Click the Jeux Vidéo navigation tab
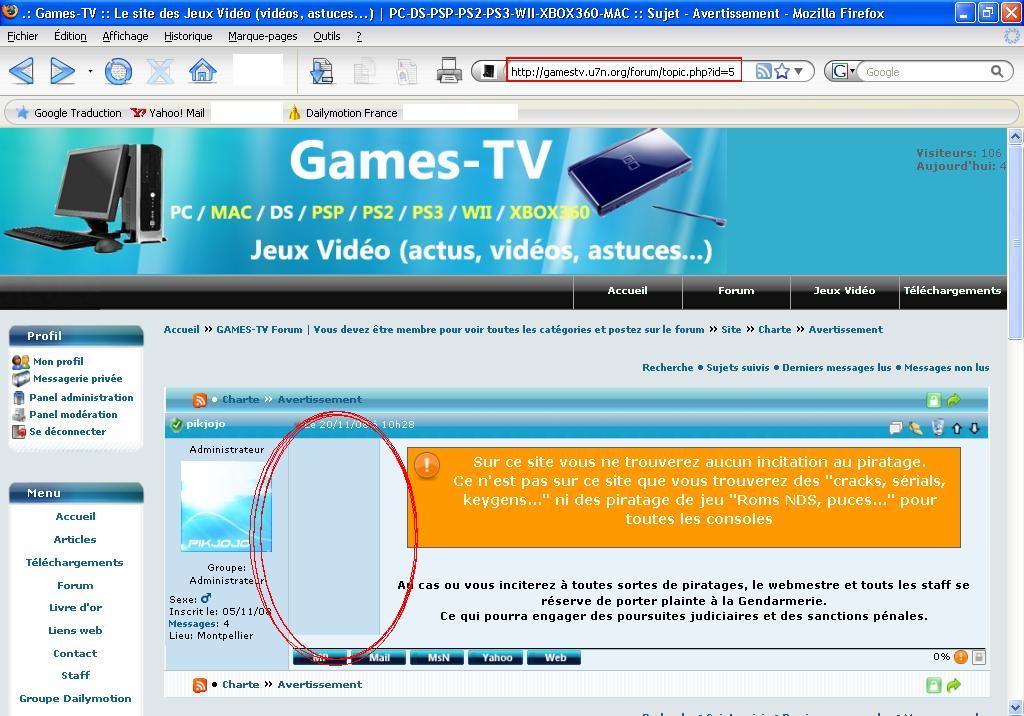Viewport: 1024px width, 716px height. [x=844, y=291]
